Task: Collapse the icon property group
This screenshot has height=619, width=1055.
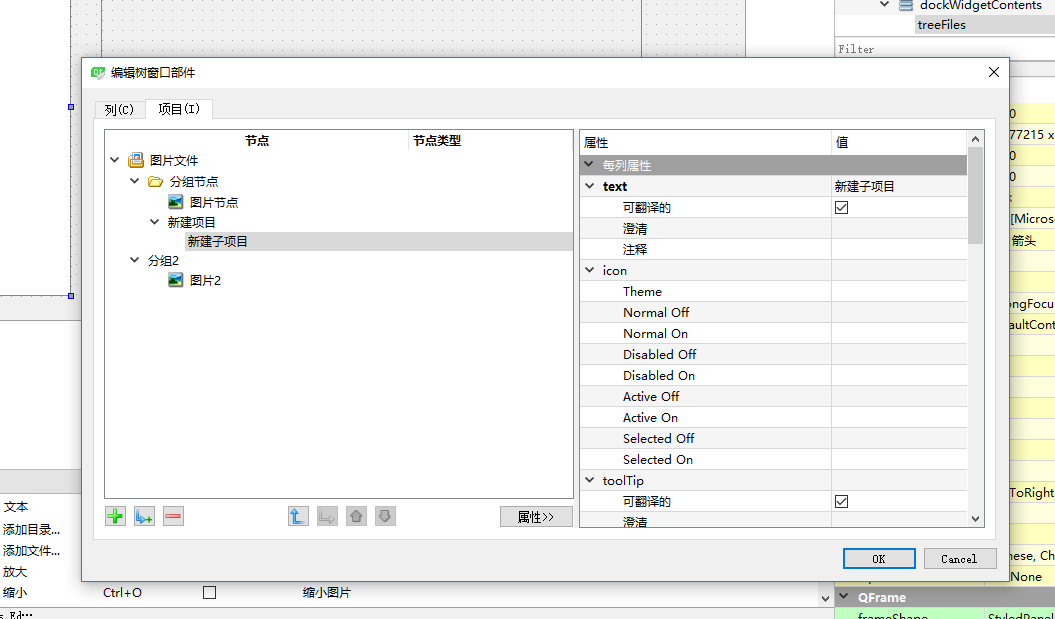Action: [x=590, y=270]
